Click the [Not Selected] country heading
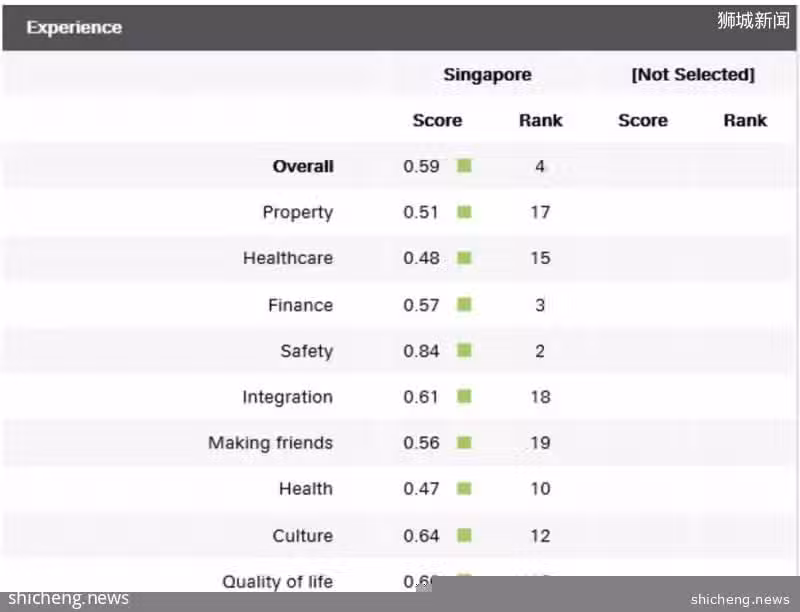 coord(693,74)
